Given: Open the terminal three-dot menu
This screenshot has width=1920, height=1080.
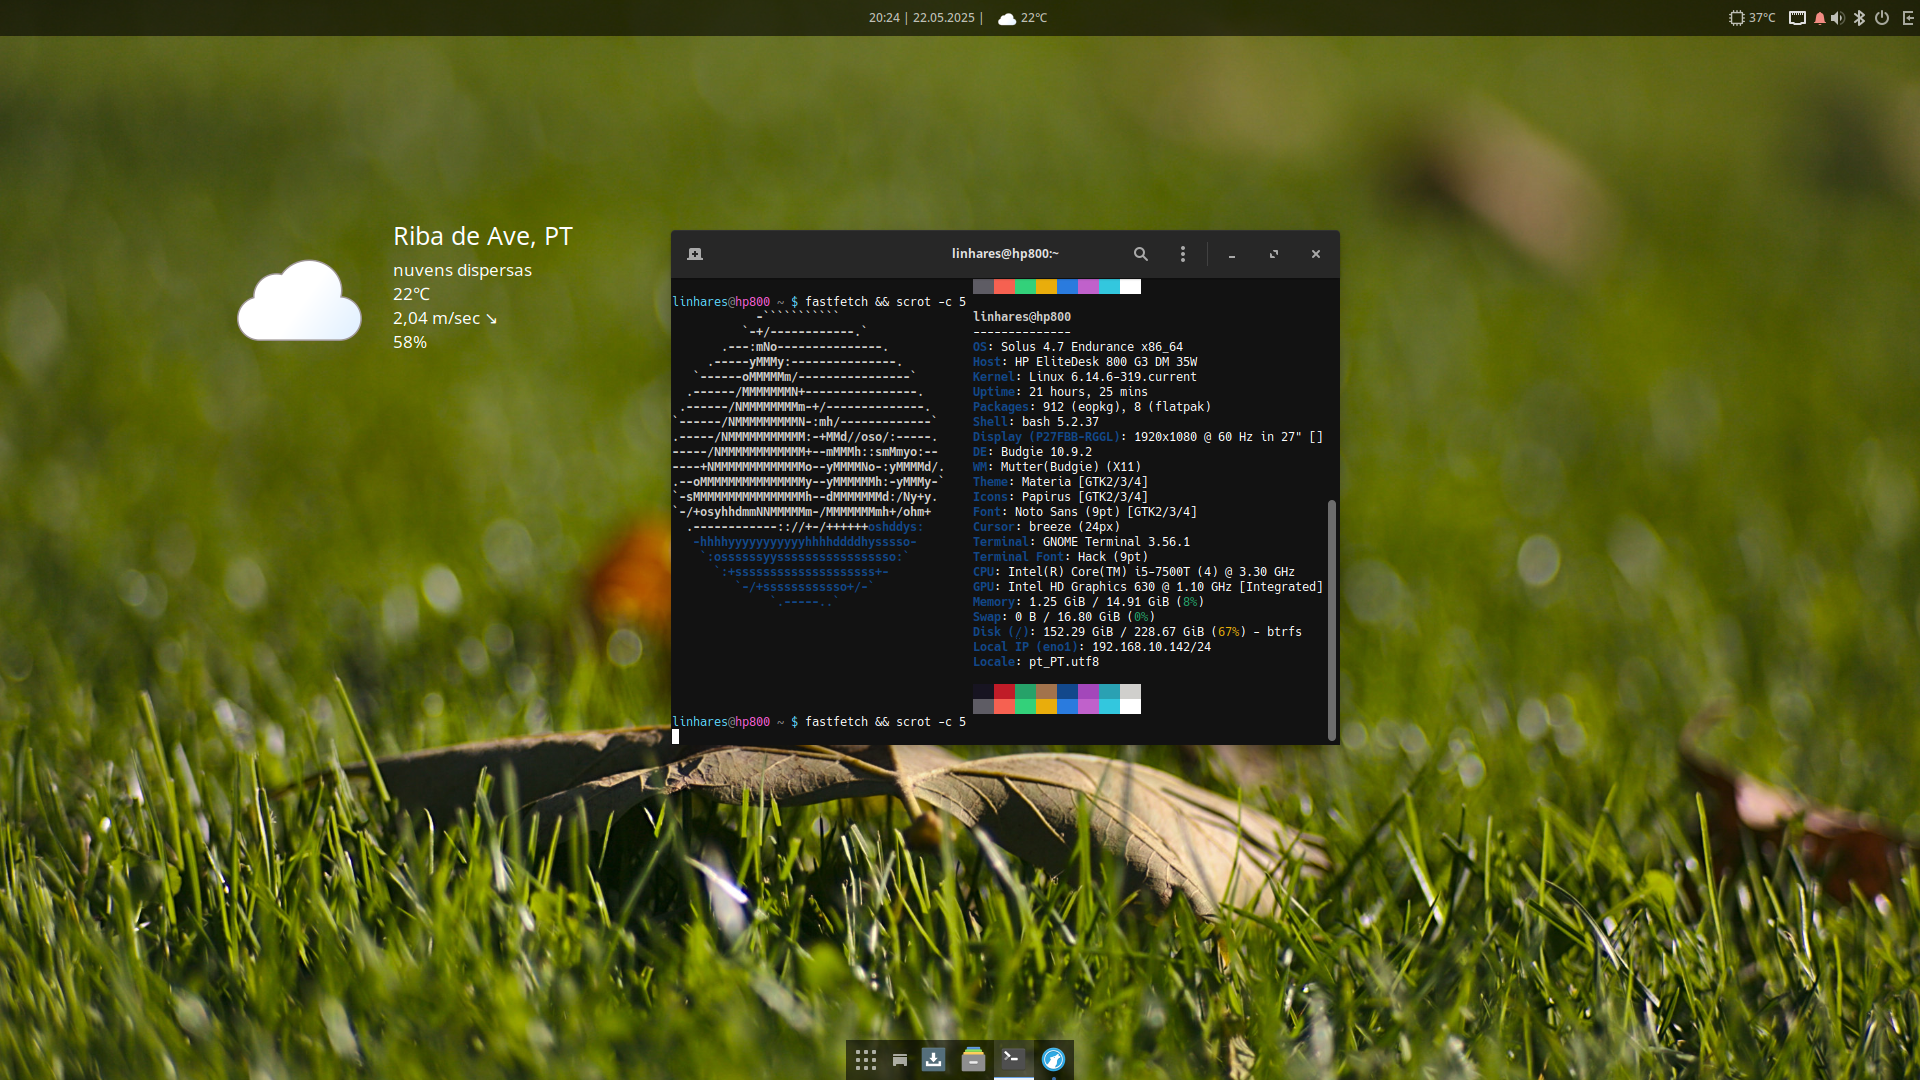Looking at the screenshot, I should click(x=1183, y=254).
